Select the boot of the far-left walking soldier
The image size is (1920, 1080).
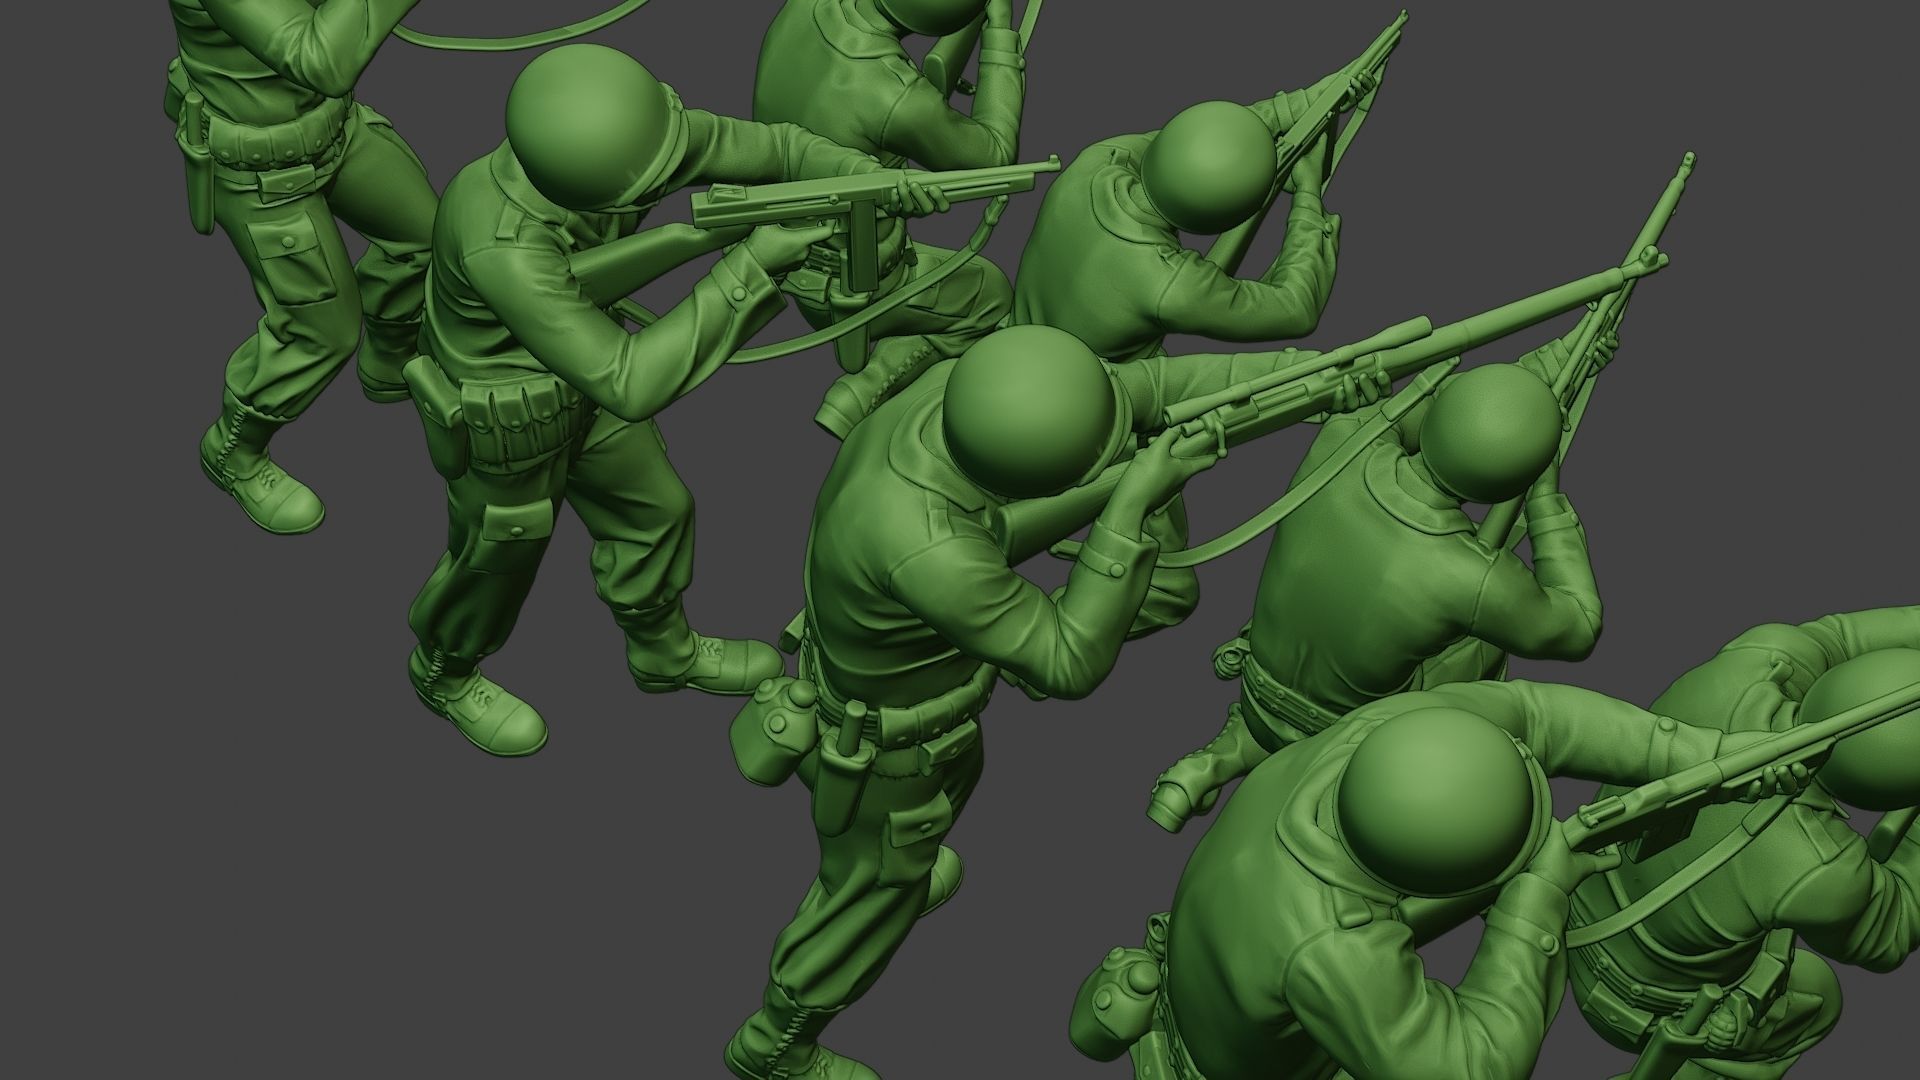tap(262, 480)
